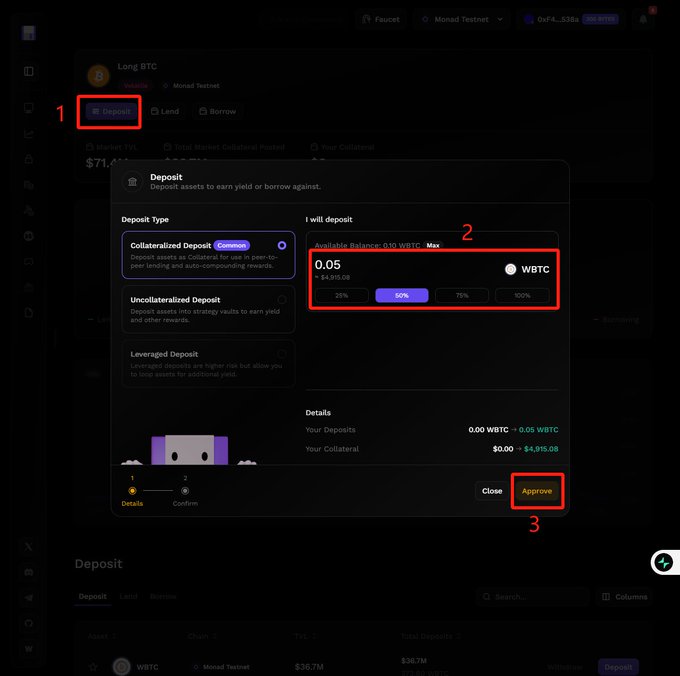
Task: Switch to the Deposit tab at page top
Action: click(x=111, y=111)
